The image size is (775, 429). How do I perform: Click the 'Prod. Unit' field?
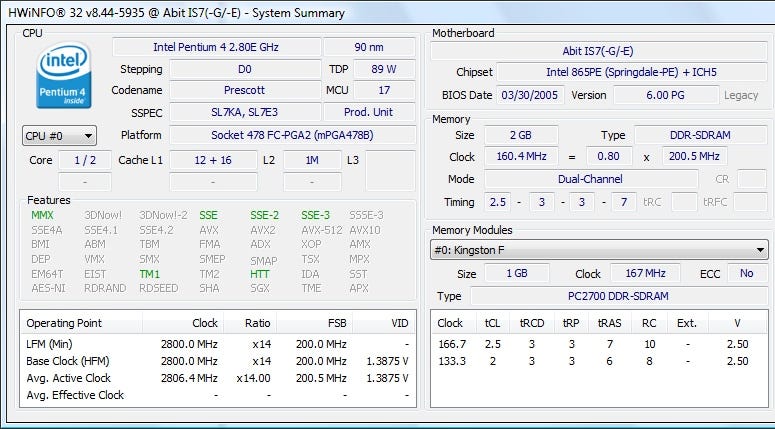(x=369, y=112)
